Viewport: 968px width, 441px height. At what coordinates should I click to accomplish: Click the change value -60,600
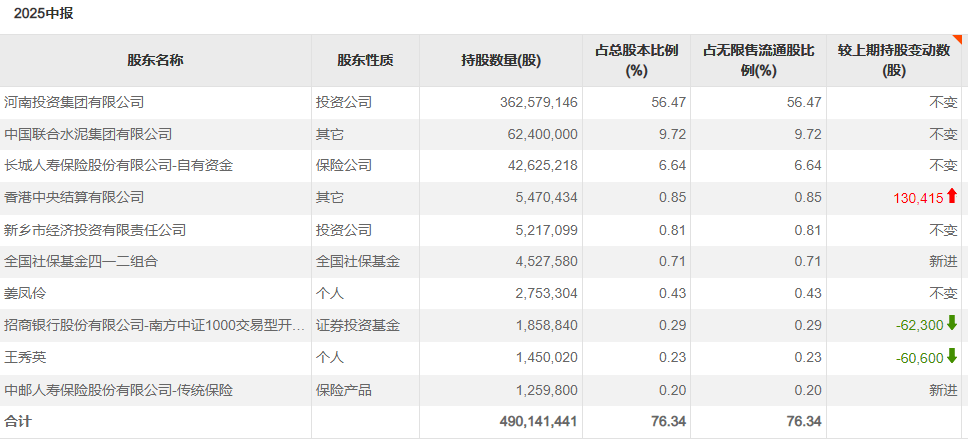point(920,358)
